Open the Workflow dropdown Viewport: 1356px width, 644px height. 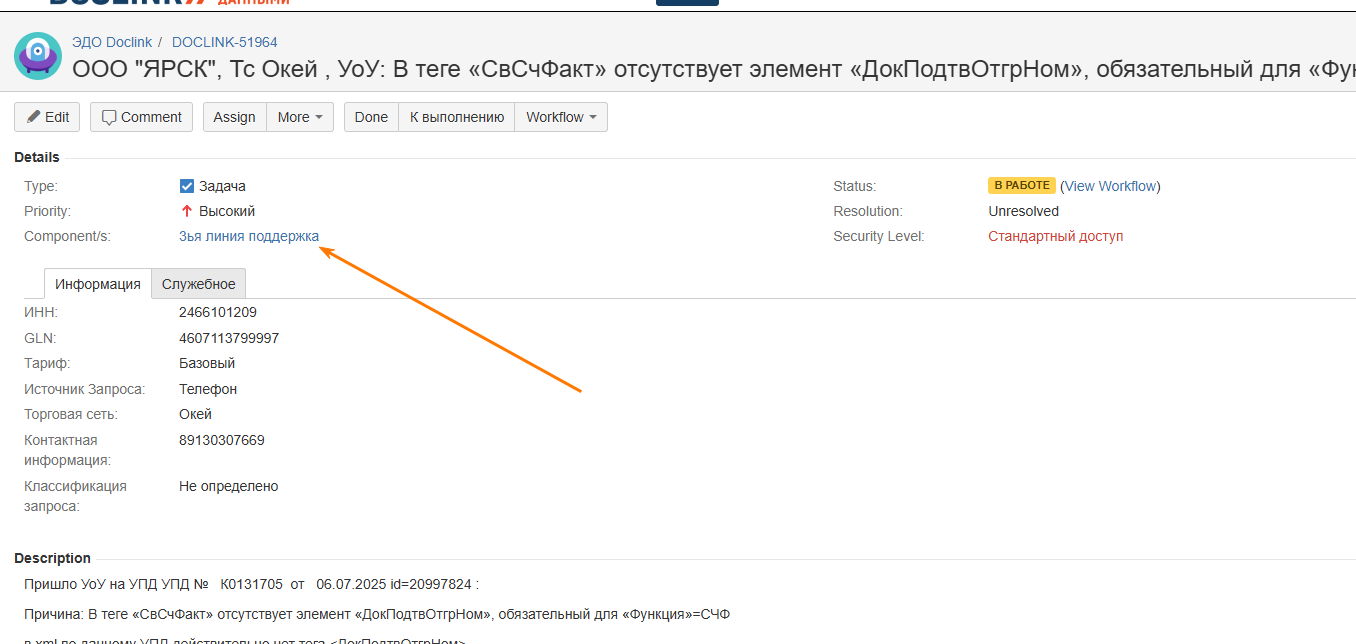(561, 117)
